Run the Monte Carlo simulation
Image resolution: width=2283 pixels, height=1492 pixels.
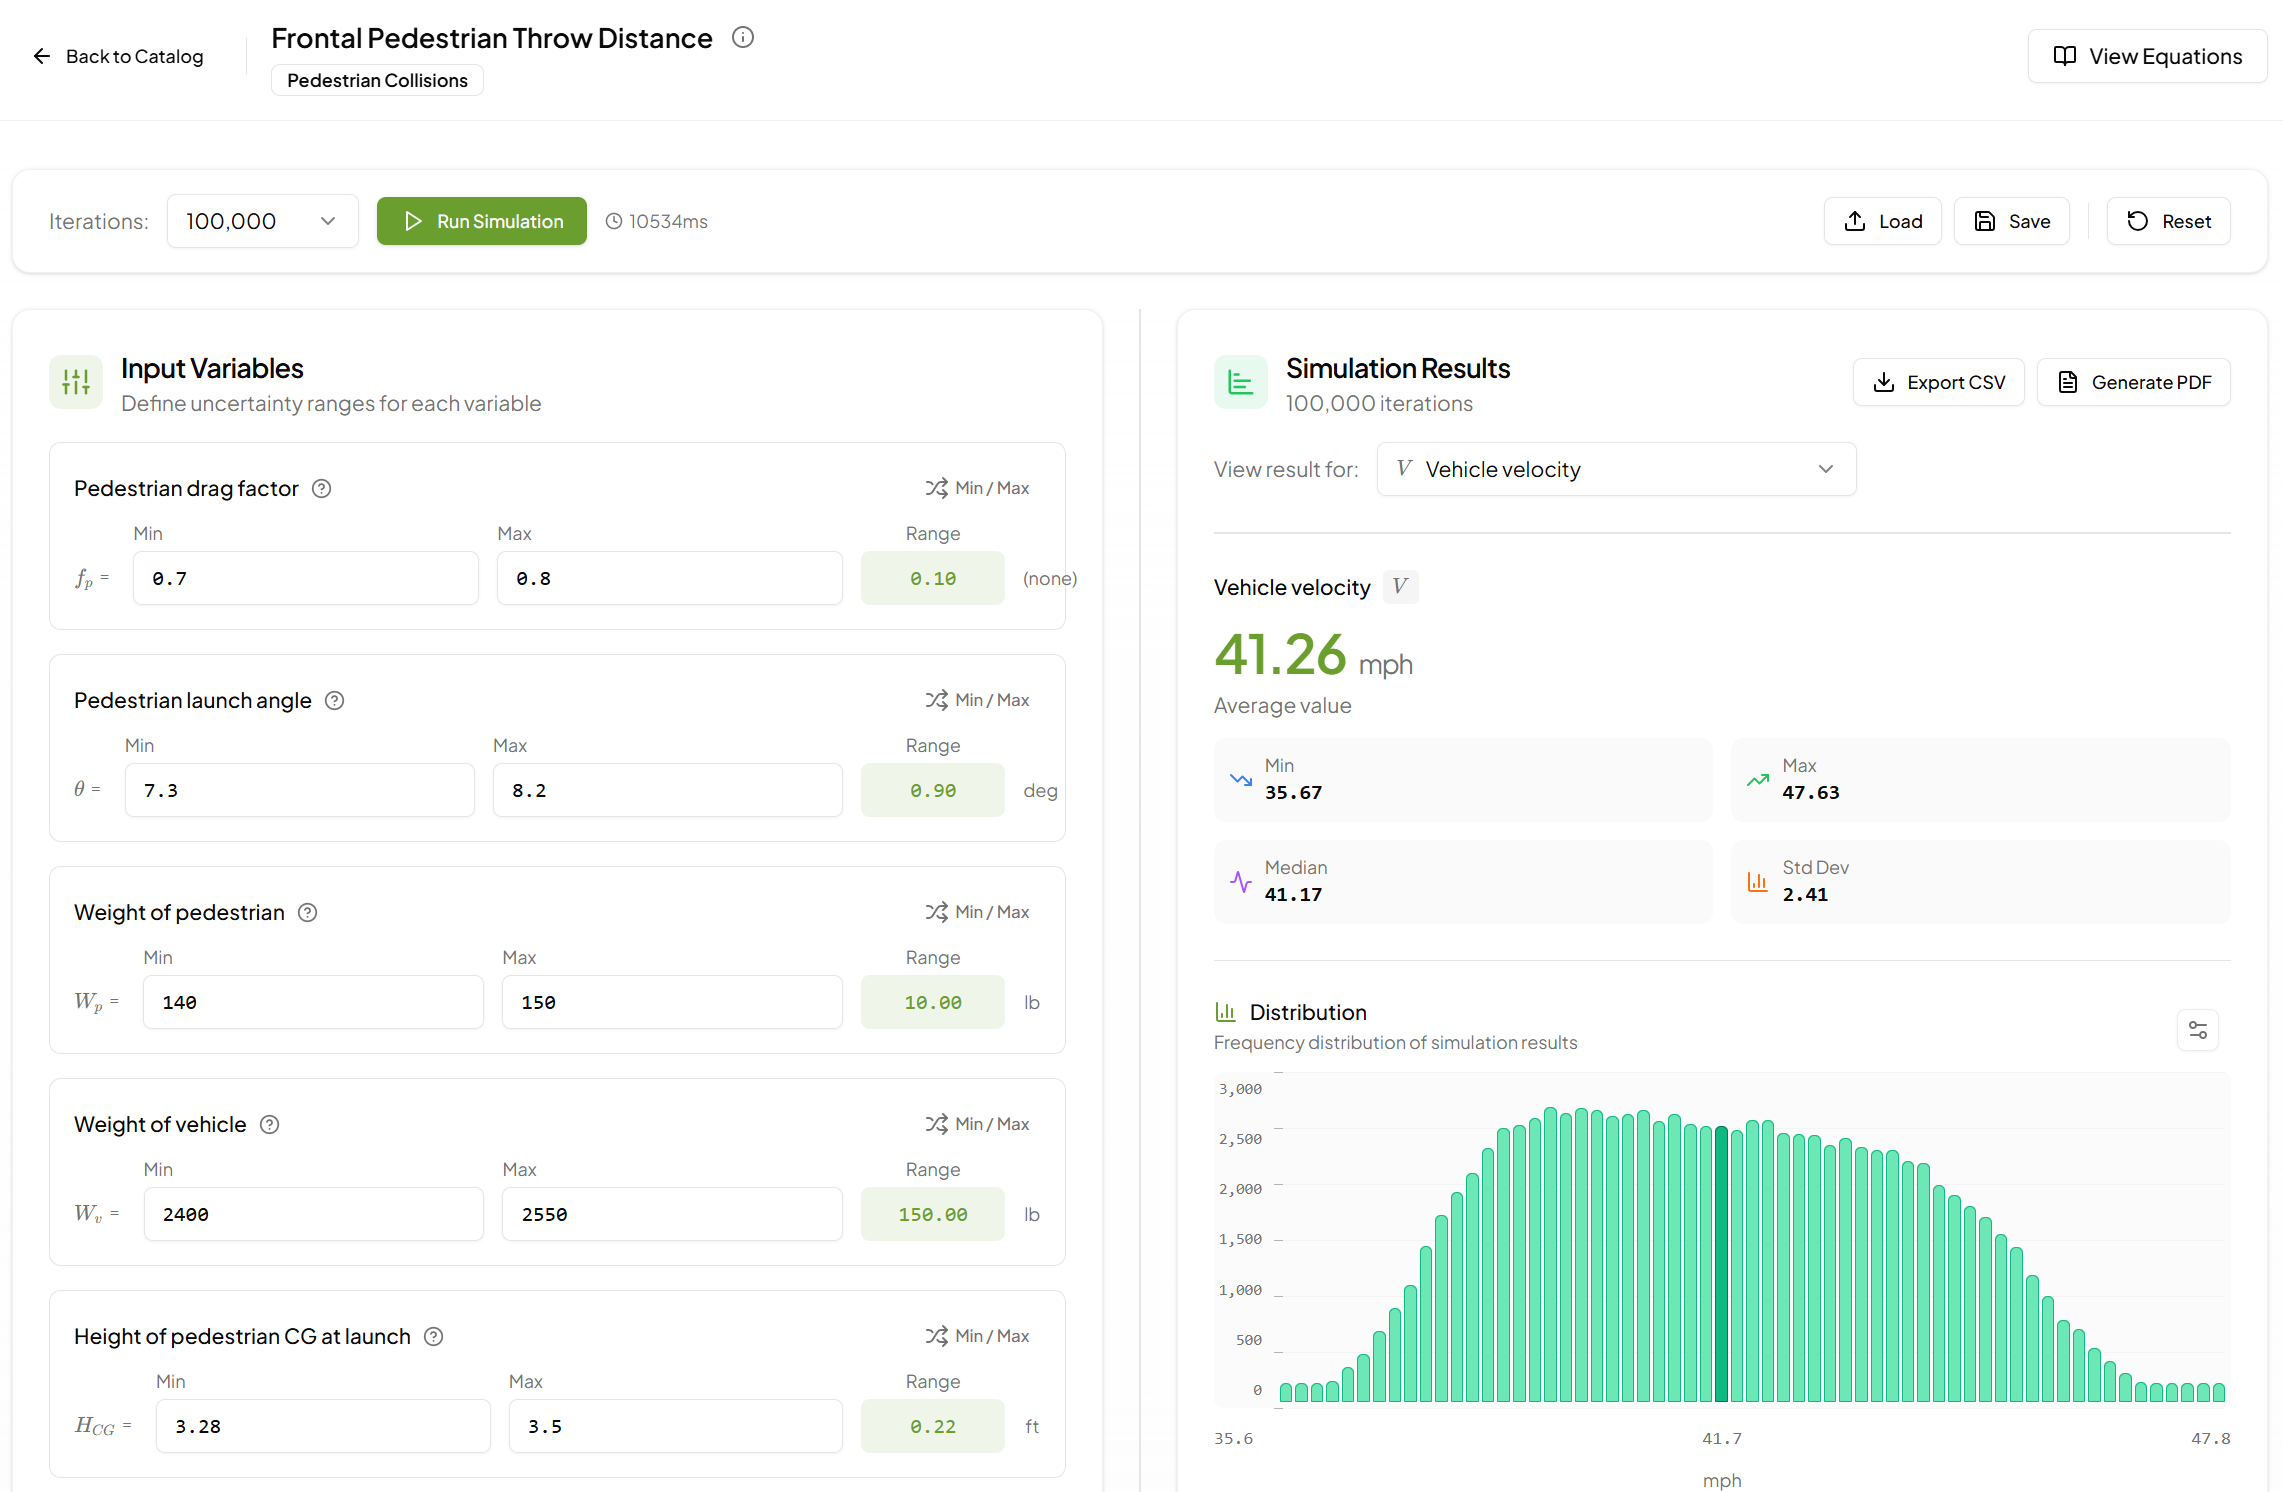tap(481, 220)
